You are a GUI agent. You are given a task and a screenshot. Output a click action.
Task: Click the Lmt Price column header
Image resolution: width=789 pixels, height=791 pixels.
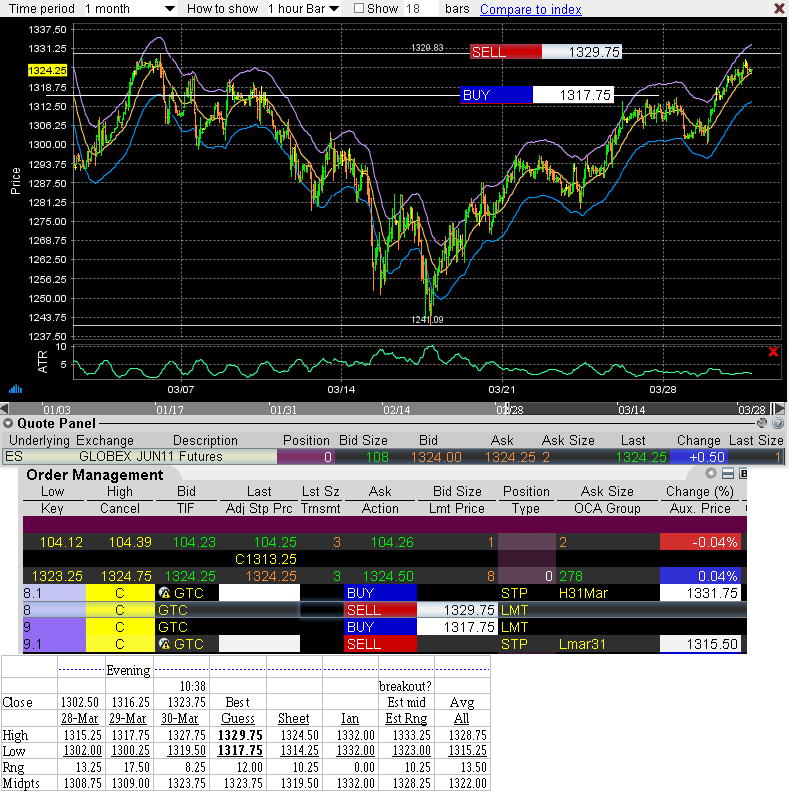pos(457,508)
